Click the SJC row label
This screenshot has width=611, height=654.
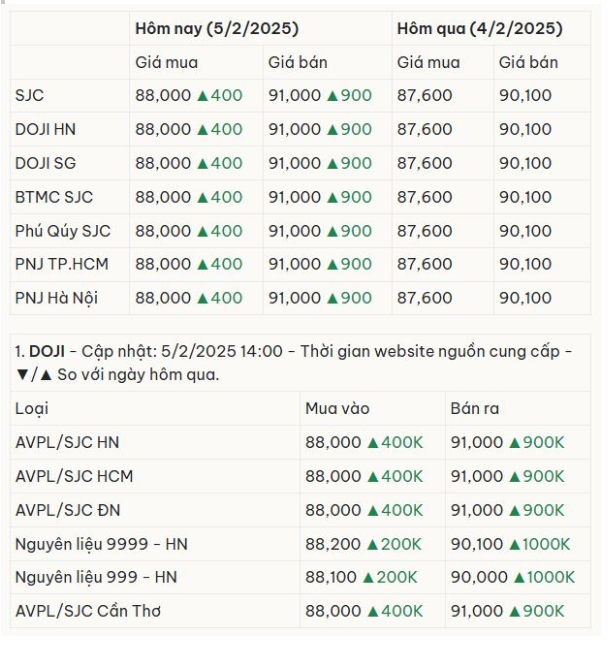pos(29,96)
